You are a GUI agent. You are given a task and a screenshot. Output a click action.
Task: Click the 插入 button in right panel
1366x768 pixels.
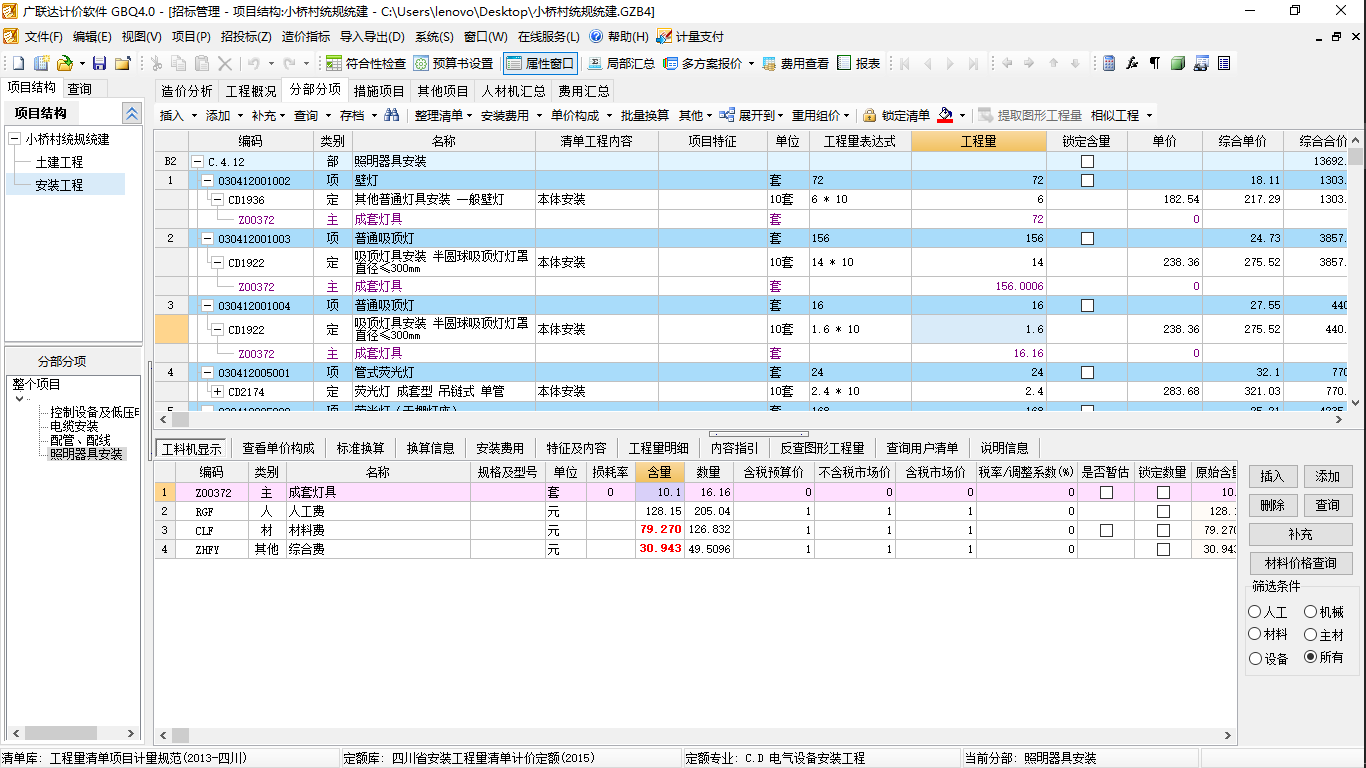[x=1271, y=477]
